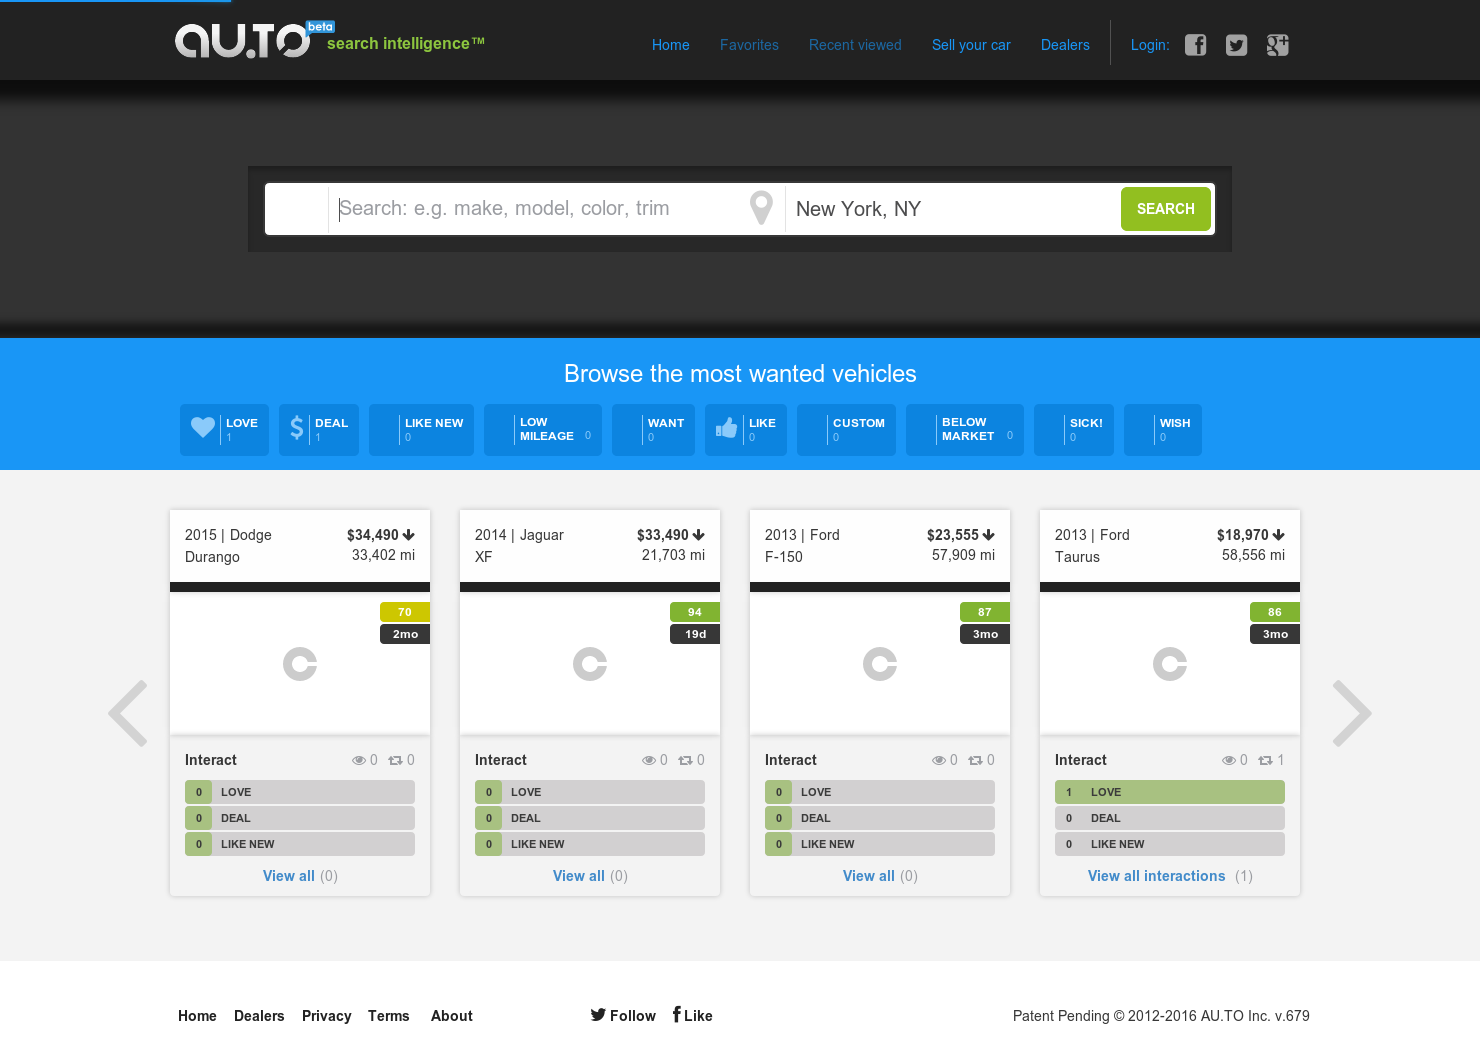1480x1037 pixels.
Task: Focus the make, model, color search field
Action: [535, 209]
